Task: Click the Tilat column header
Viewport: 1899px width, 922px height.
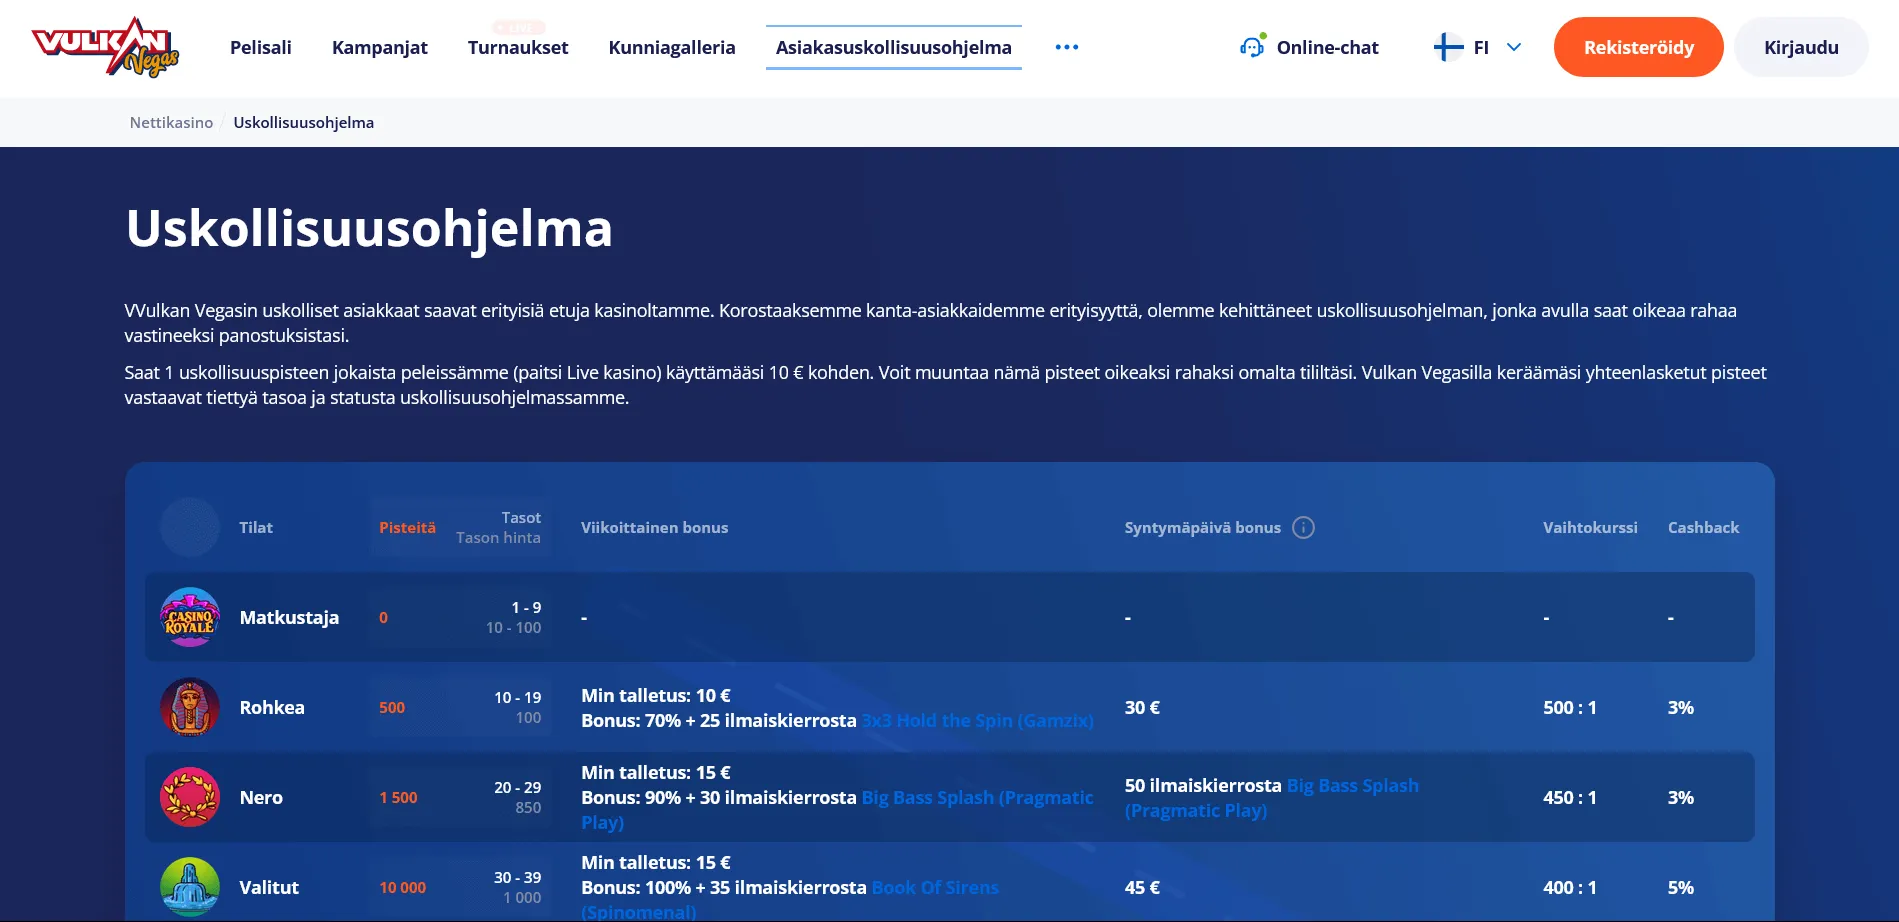Action: tap(256, 527)
